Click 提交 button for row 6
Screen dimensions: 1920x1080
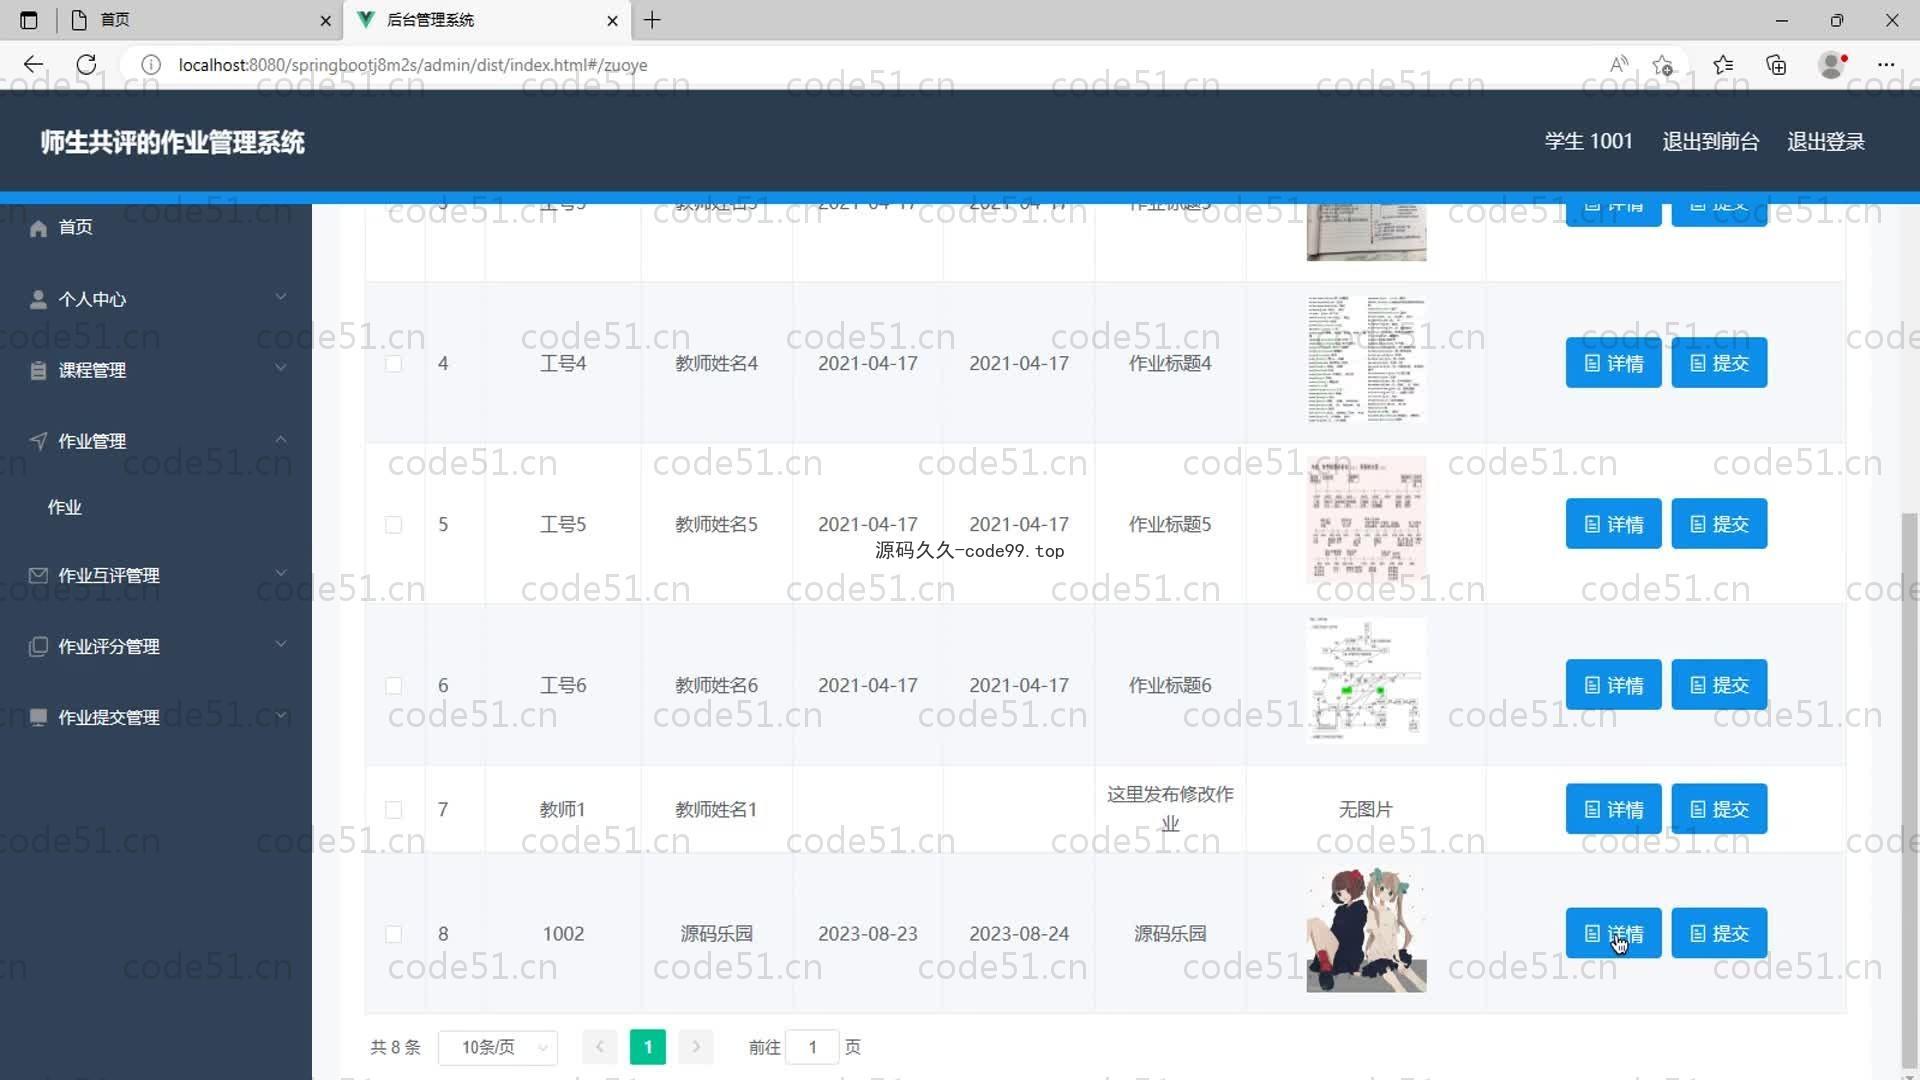1719,685
